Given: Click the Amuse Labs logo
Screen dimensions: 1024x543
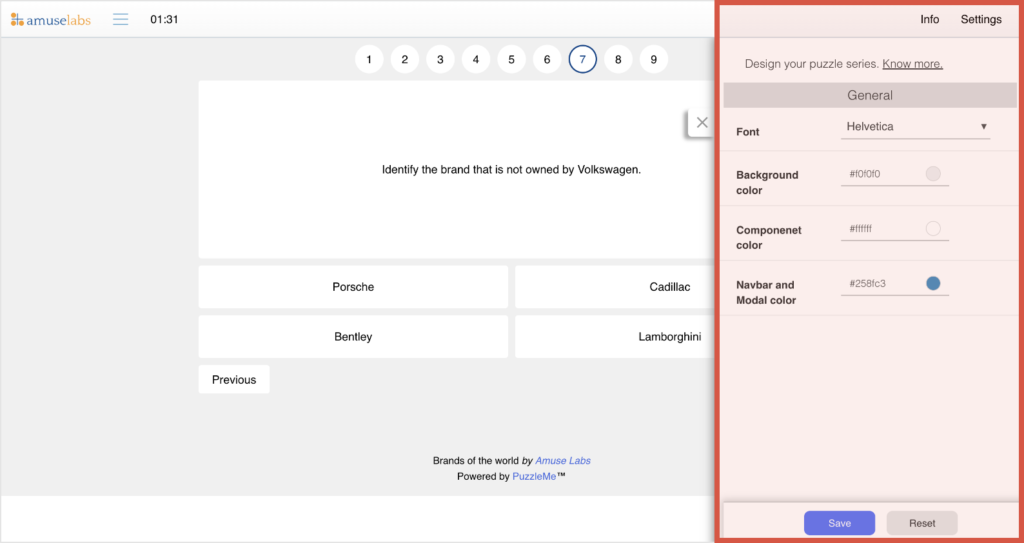Looking at the screenshot, I should click(x=50, y=20).
